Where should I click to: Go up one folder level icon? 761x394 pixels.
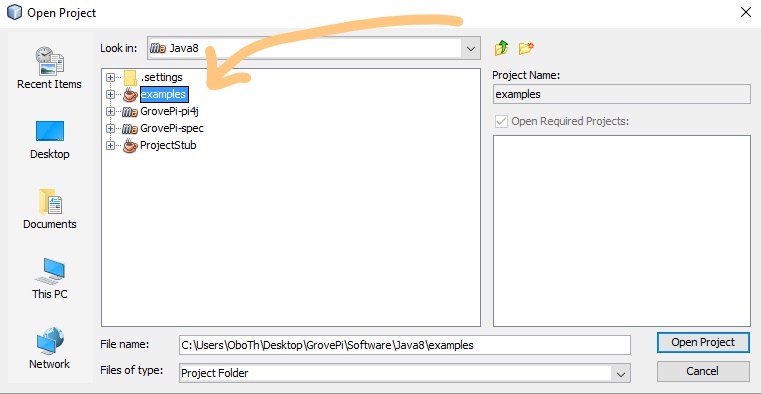pos(501,48)
